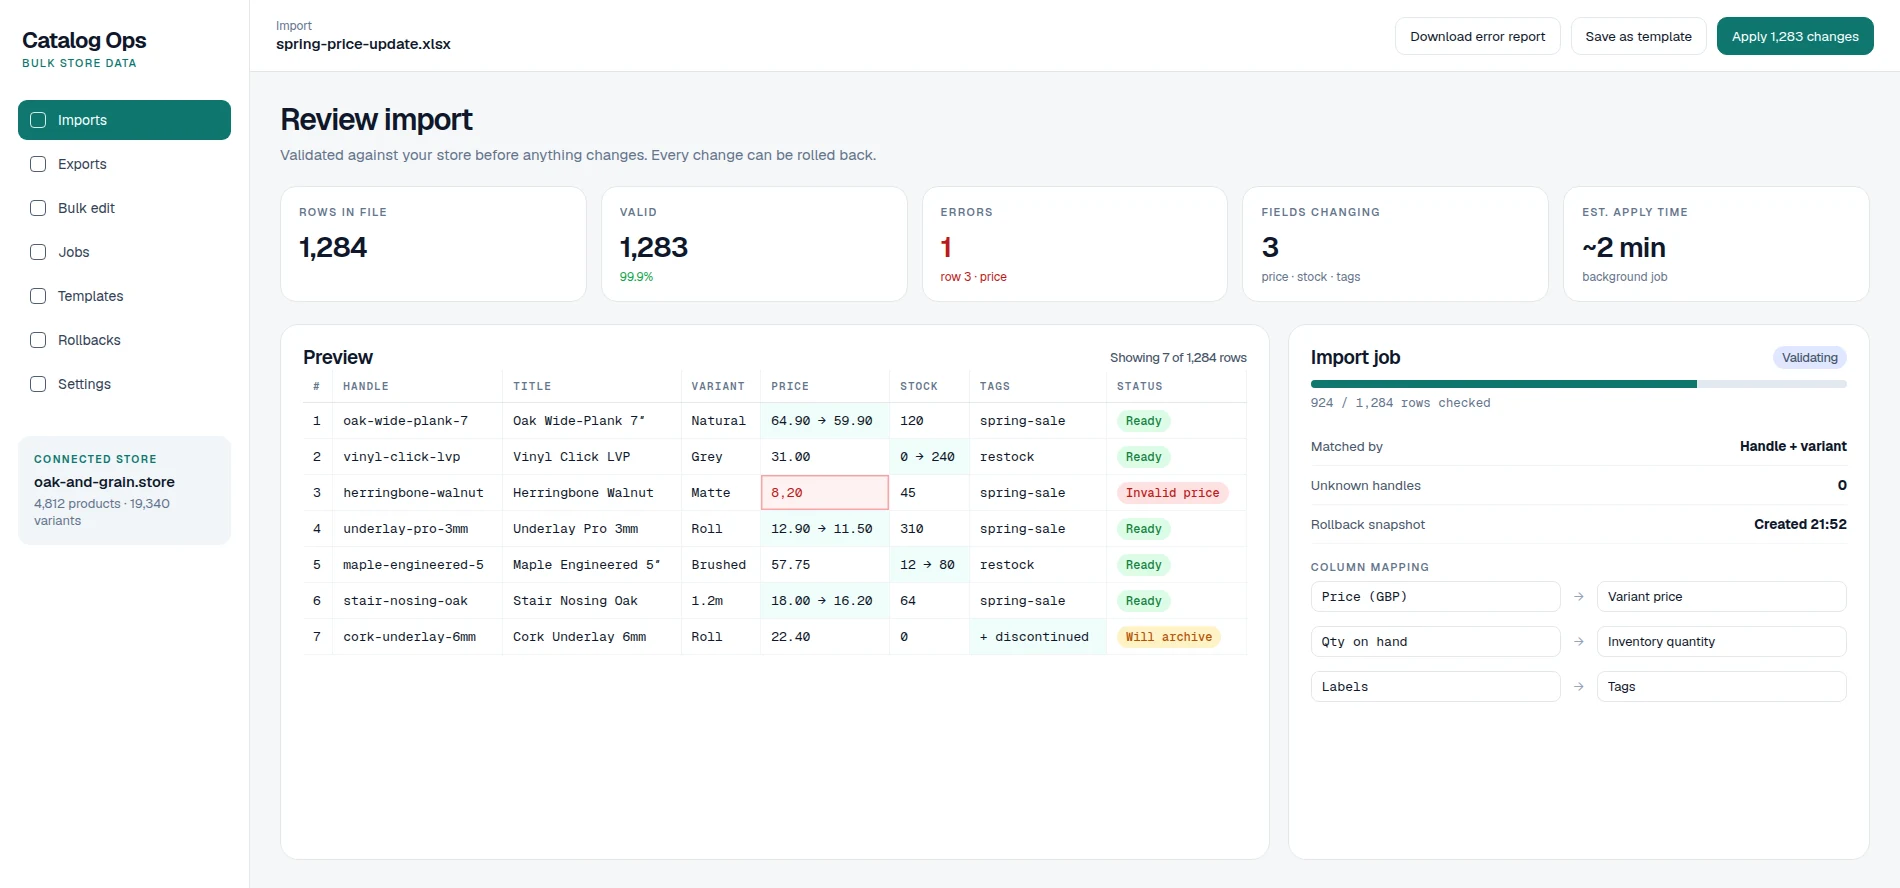Click the Invalid price status badge

[x=1172, y=493]
